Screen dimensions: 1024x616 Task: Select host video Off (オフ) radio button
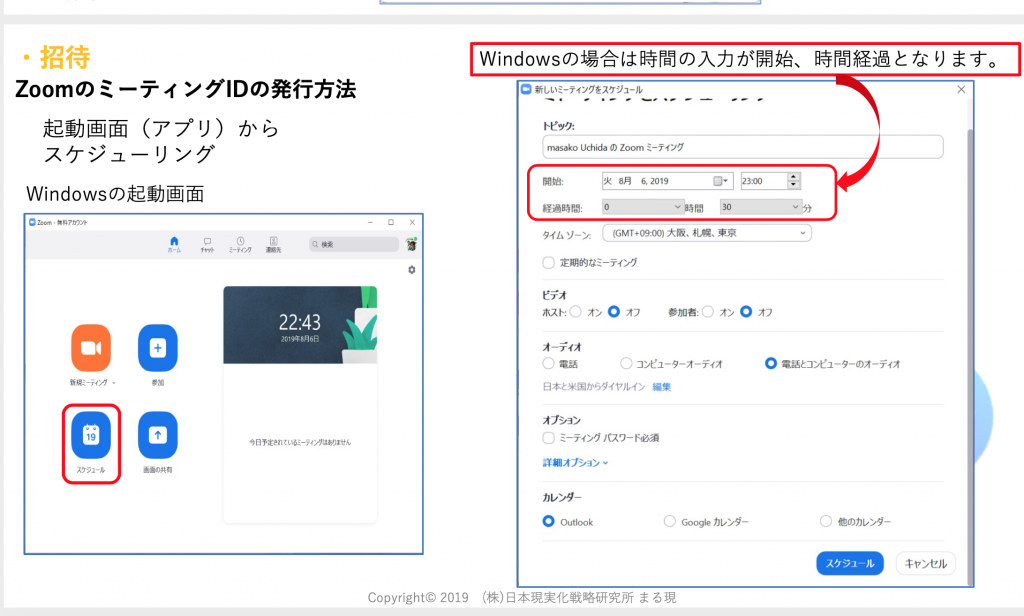click(614, 312)
